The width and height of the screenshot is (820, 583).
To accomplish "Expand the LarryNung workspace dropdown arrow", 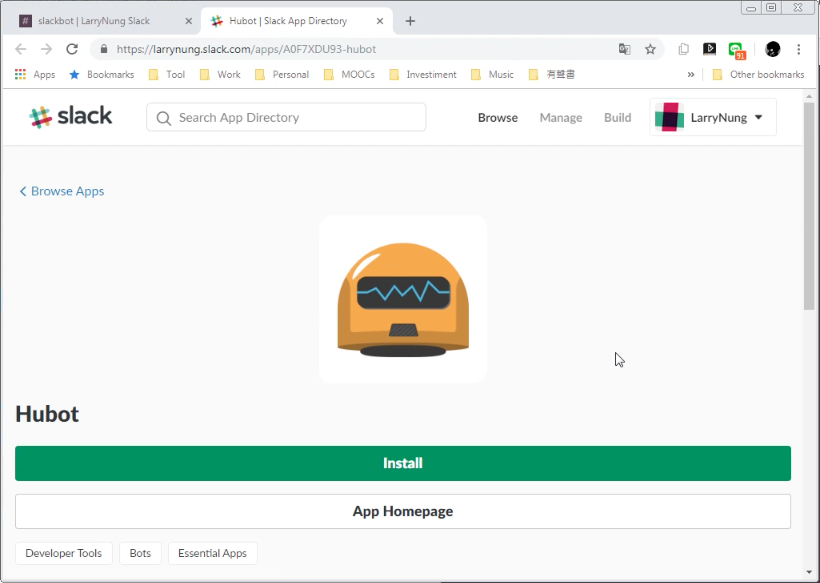I will click(x=758, y=118).
